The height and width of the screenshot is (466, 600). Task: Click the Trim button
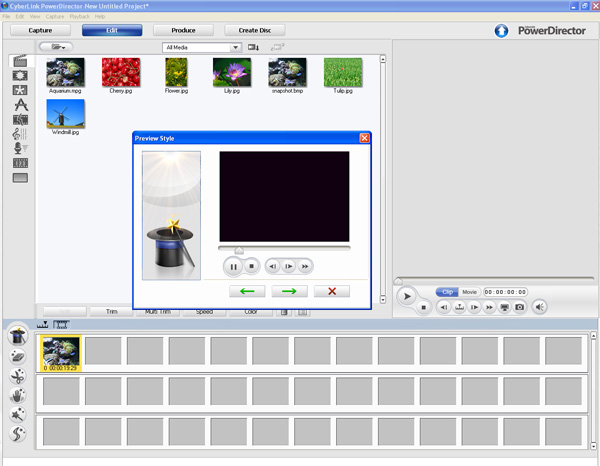click(x=111, y=311)
